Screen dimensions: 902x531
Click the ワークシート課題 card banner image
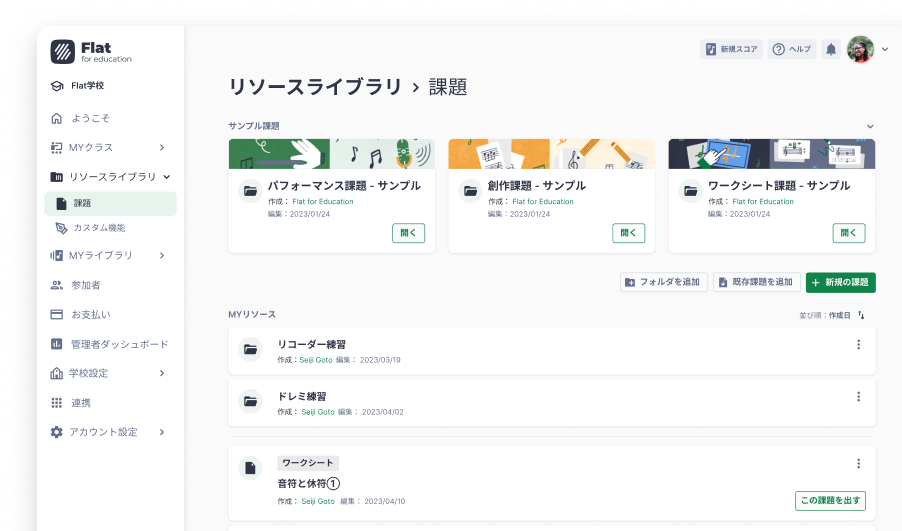tap(771, 154)
